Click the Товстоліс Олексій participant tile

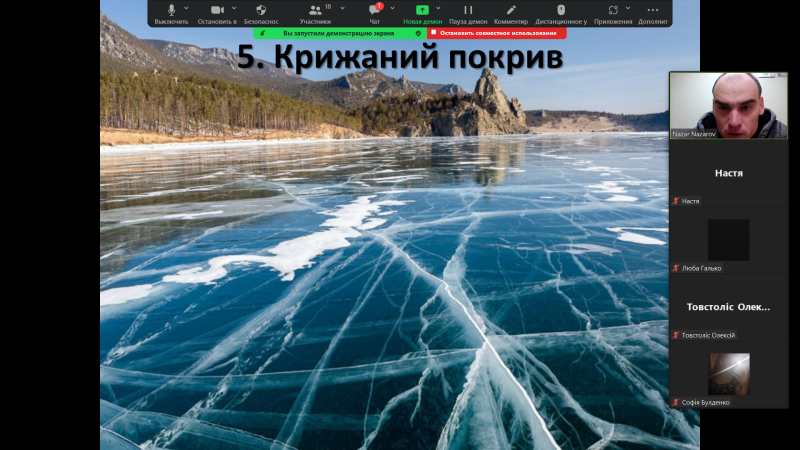tap(728, 307)
